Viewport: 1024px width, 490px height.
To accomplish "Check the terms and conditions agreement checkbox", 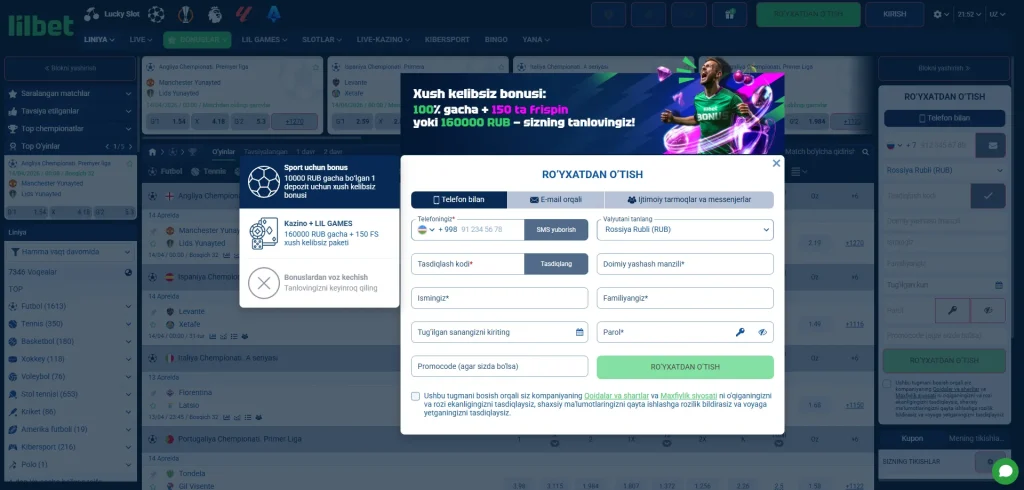I will coord(416,396).
